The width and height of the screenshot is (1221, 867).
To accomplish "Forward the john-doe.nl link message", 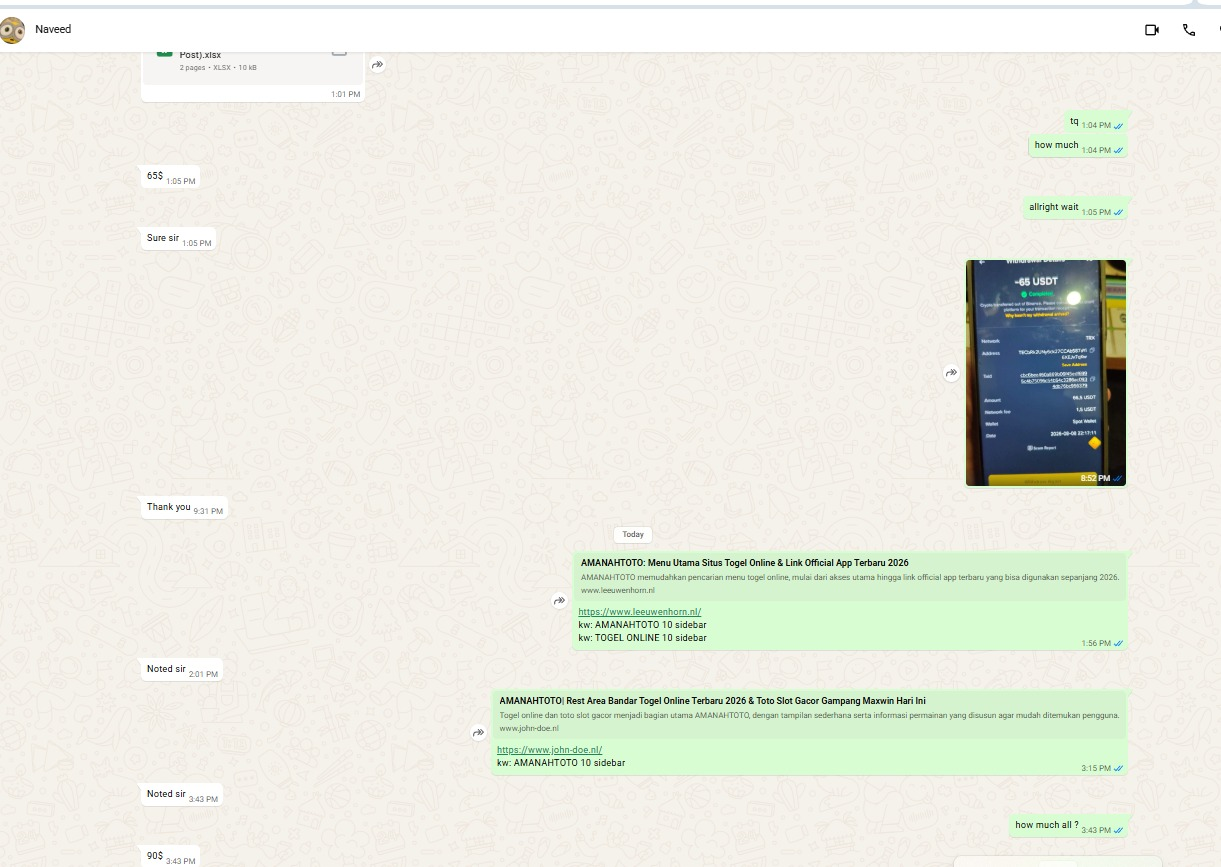I will coord(478,733).
